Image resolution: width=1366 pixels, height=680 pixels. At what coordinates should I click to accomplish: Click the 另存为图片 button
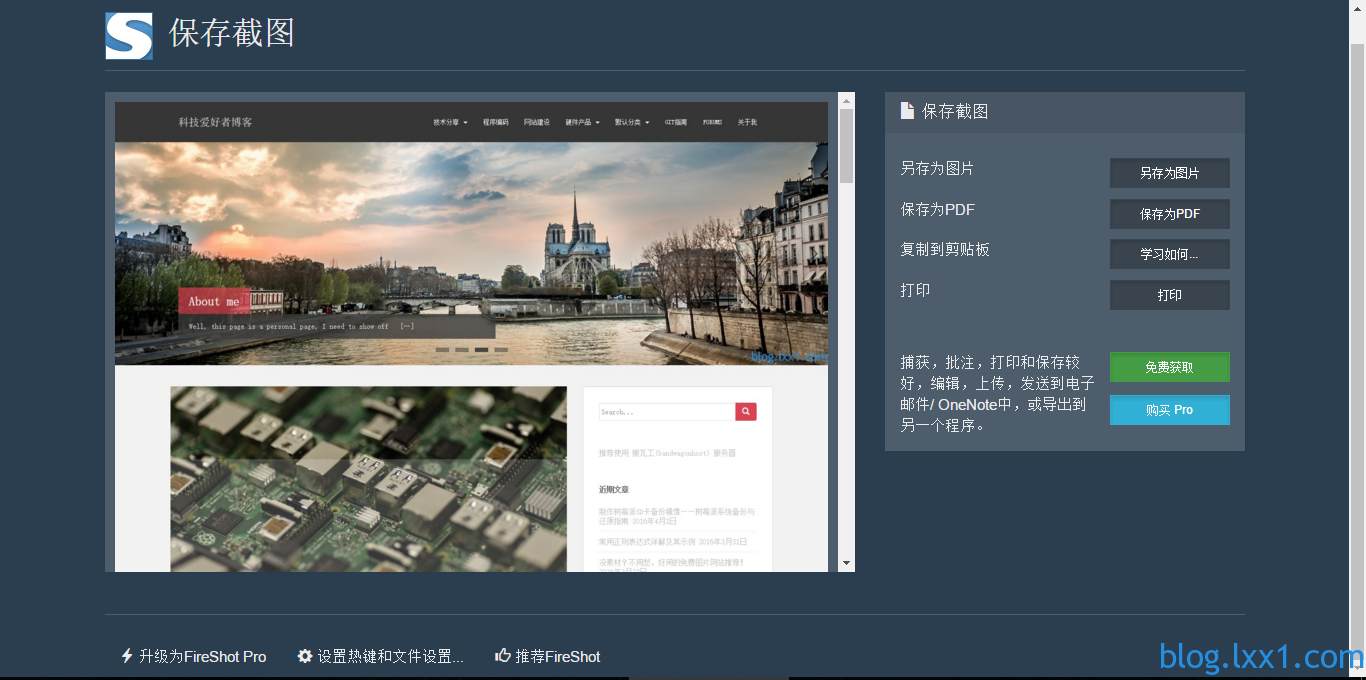[x=1170, y=173]
